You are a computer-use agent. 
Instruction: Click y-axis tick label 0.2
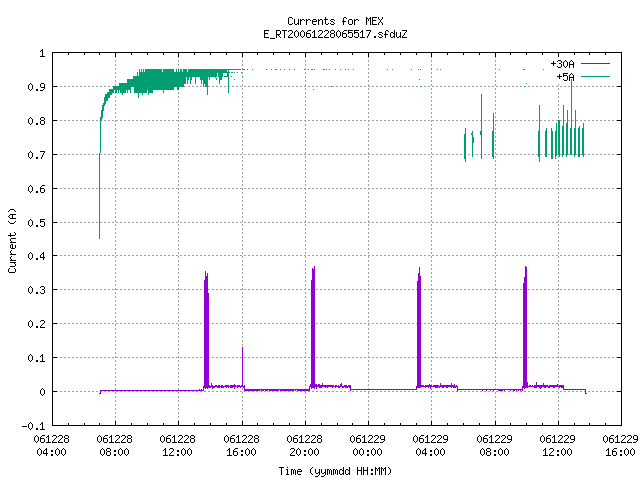[36, 324]
